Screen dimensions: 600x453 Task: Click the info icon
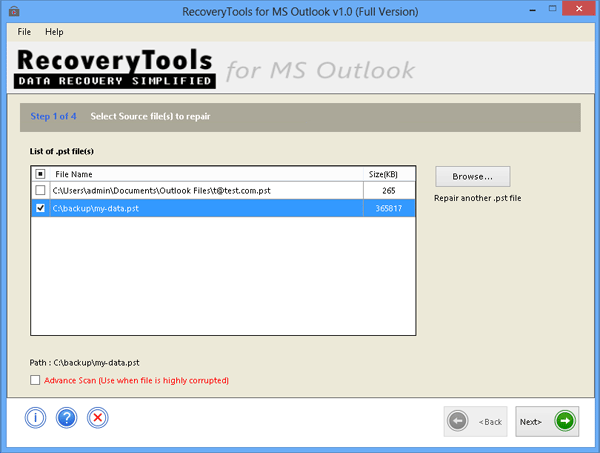tap(36, 417)
